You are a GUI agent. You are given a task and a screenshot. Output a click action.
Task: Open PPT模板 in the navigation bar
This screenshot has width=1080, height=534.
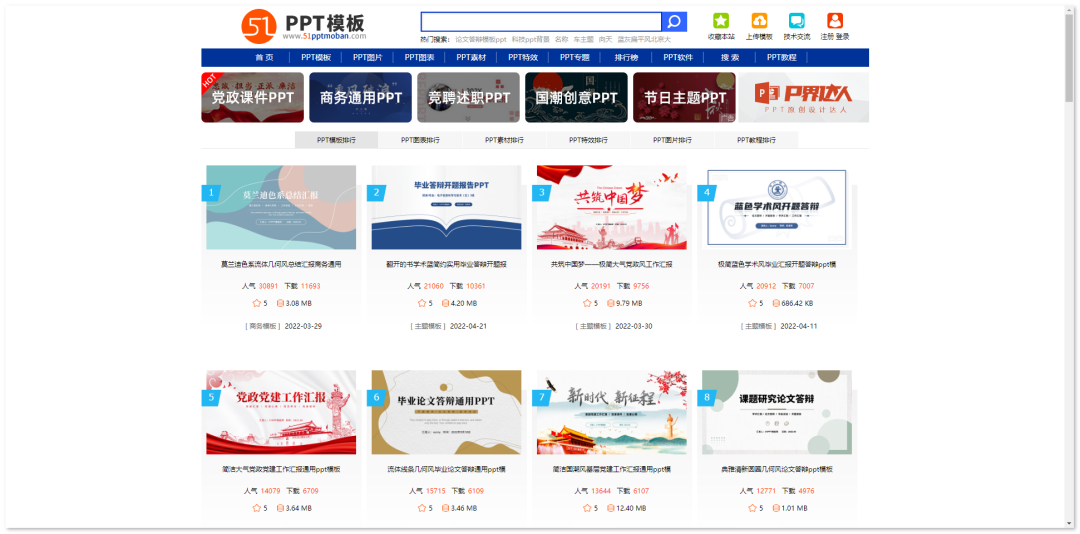316,58
